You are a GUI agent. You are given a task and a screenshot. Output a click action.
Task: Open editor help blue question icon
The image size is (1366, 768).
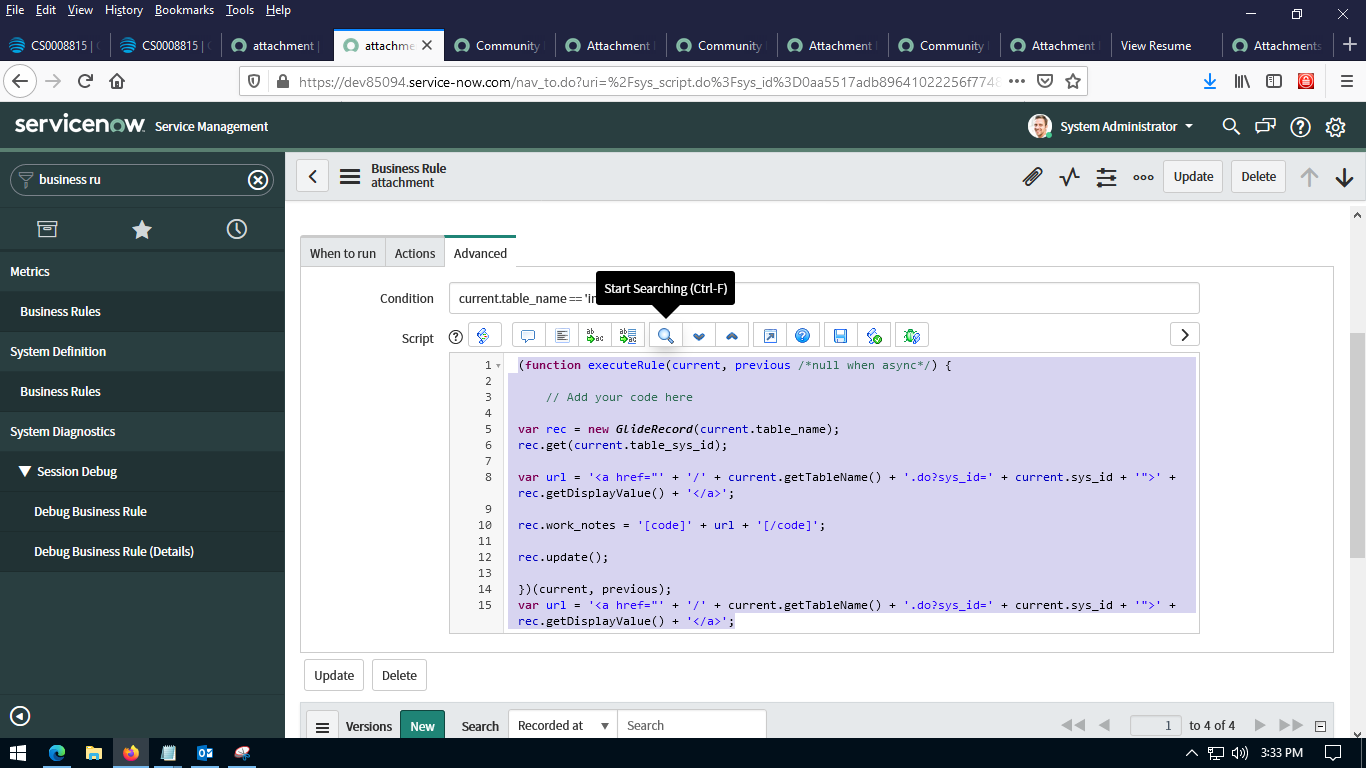click(x=802, y=335)
